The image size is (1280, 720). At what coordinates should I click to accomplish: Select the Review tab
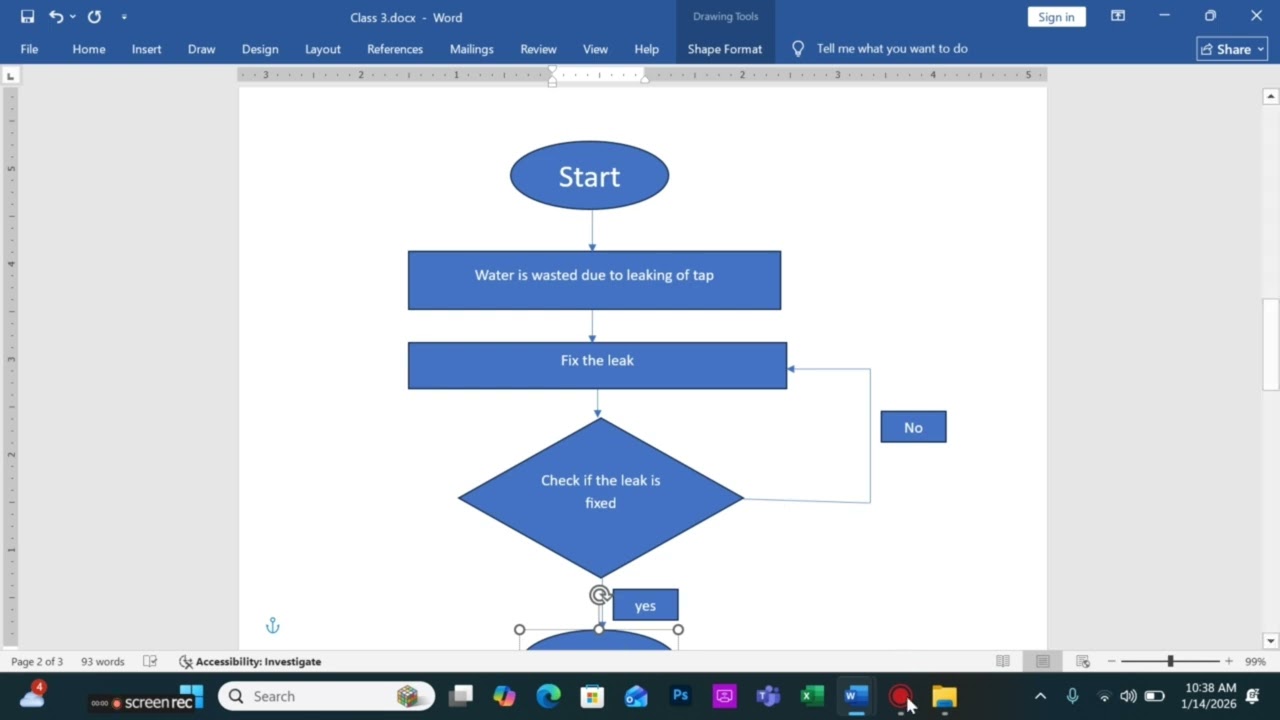coord(538,49)
